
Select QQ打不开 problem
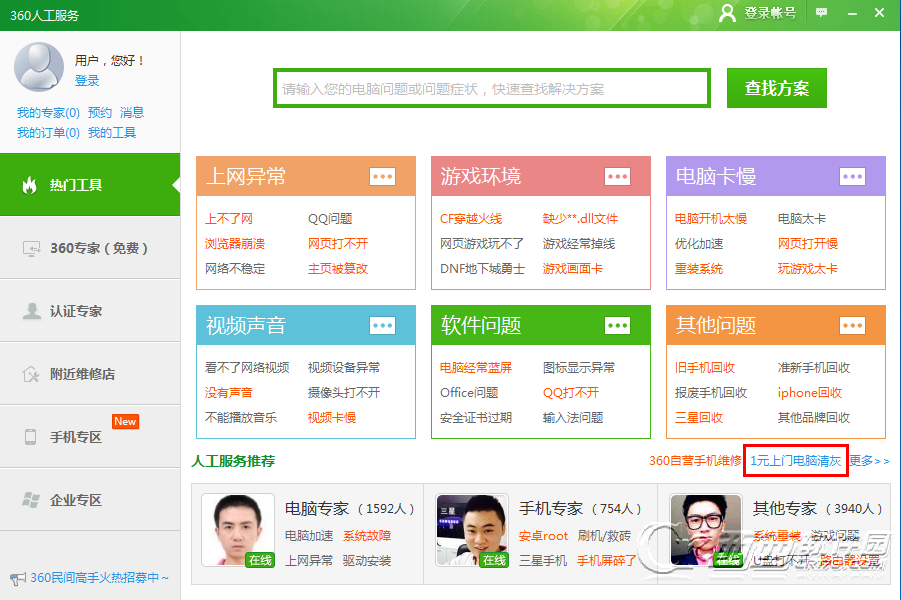click(x=571, y=393)
